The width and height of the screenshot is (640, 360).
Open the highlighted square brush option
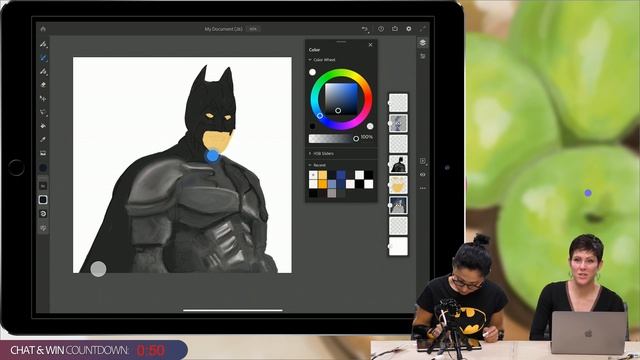tap(43, 200)
